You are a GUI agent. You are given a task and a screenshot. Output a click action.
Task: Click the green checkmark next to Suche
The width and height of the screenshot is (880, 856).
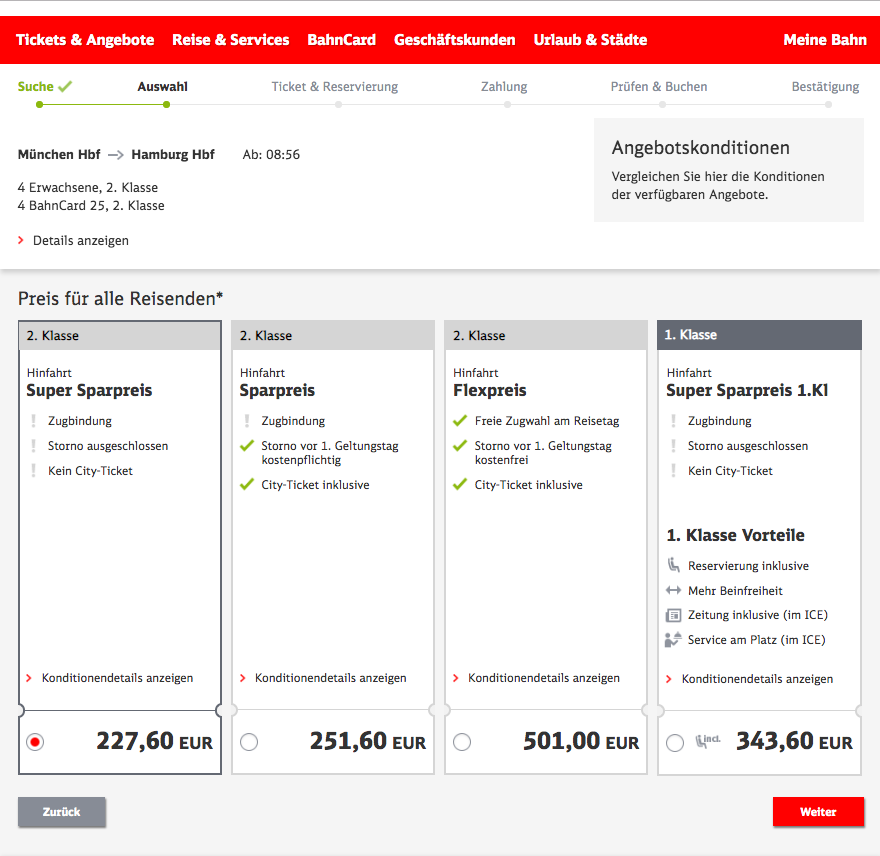coord(65,87)
